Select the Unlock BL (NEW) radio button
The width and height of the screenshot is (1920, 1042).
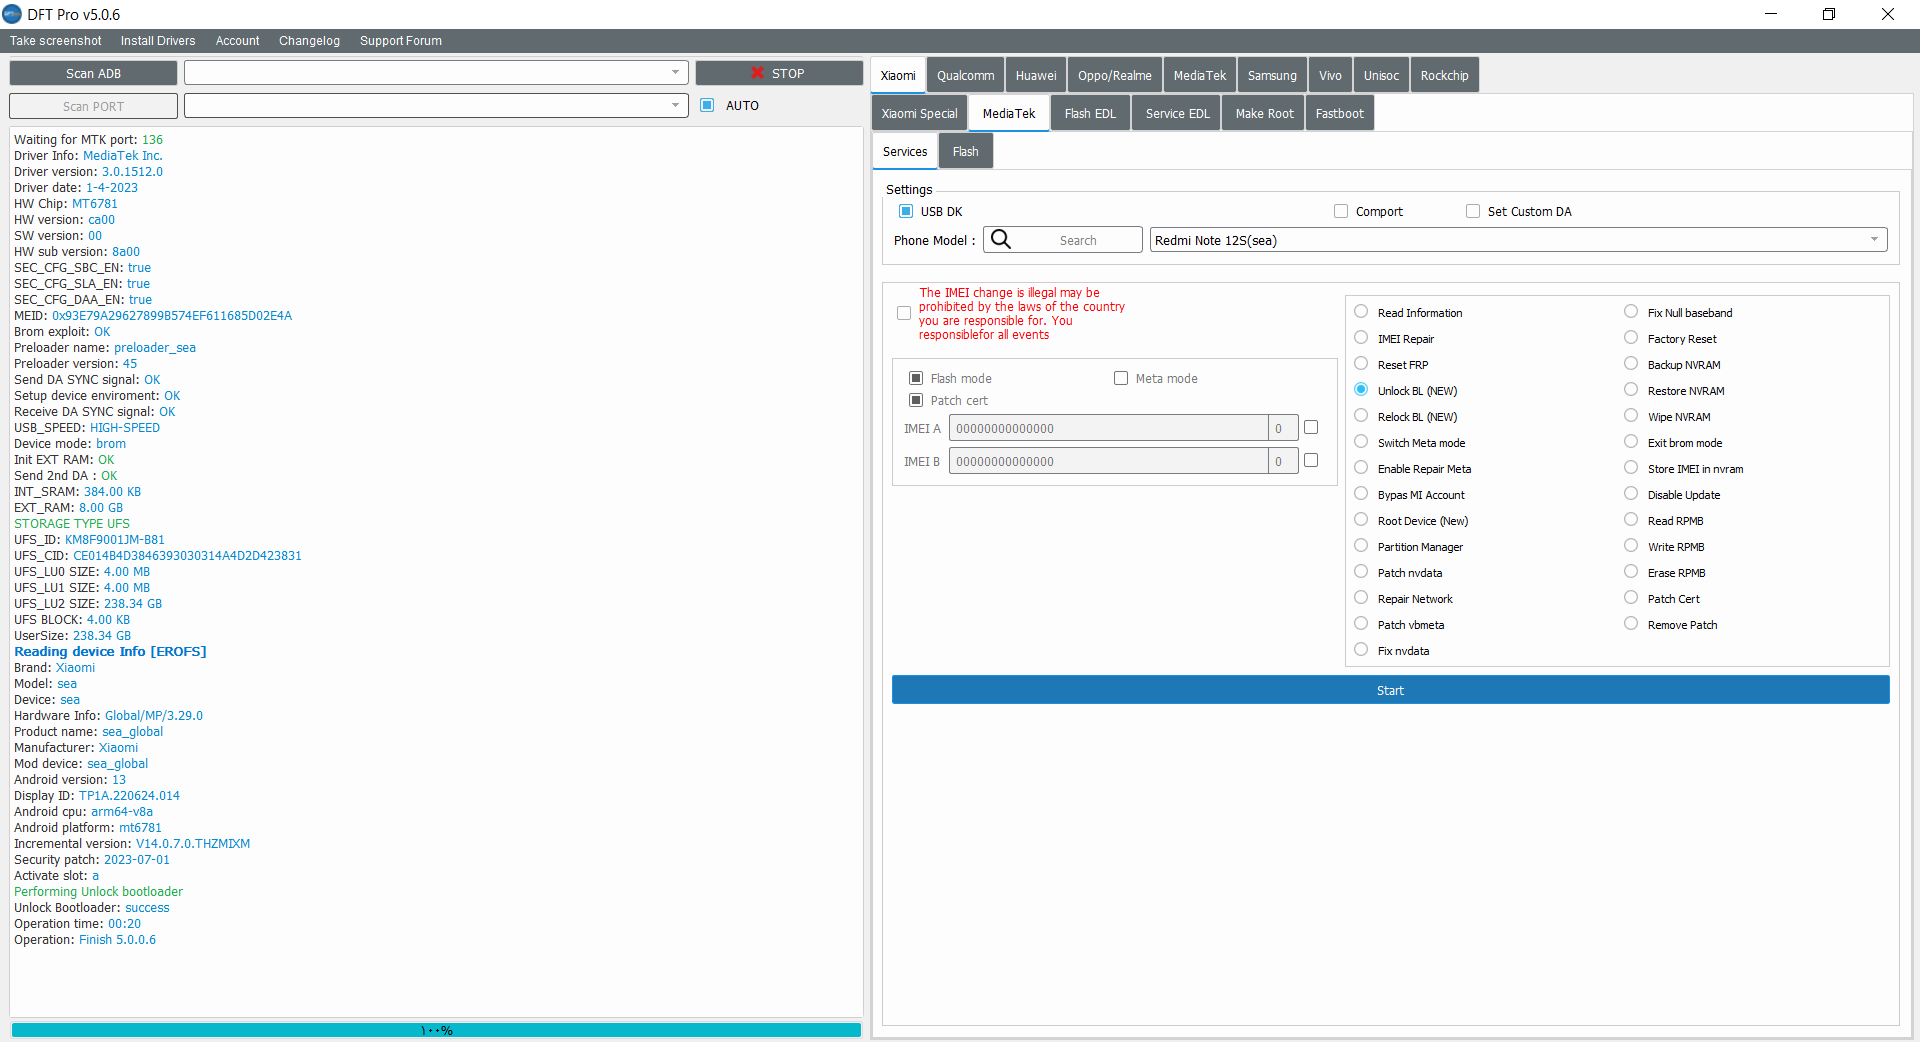(1361, 390)
